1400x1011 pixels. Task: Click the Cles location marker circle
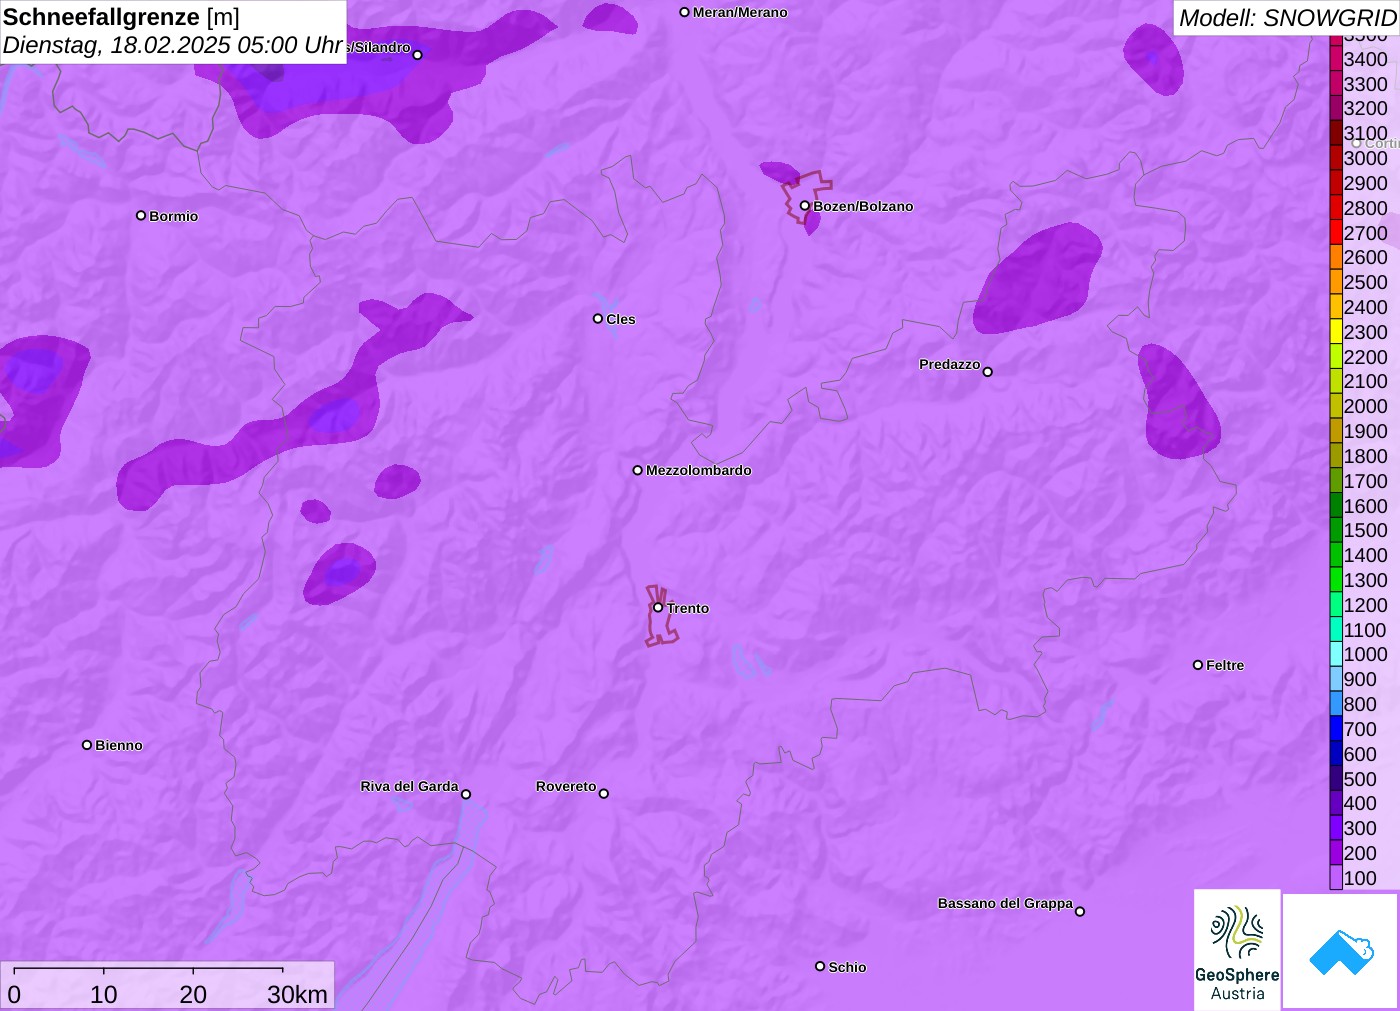[598, 319]
